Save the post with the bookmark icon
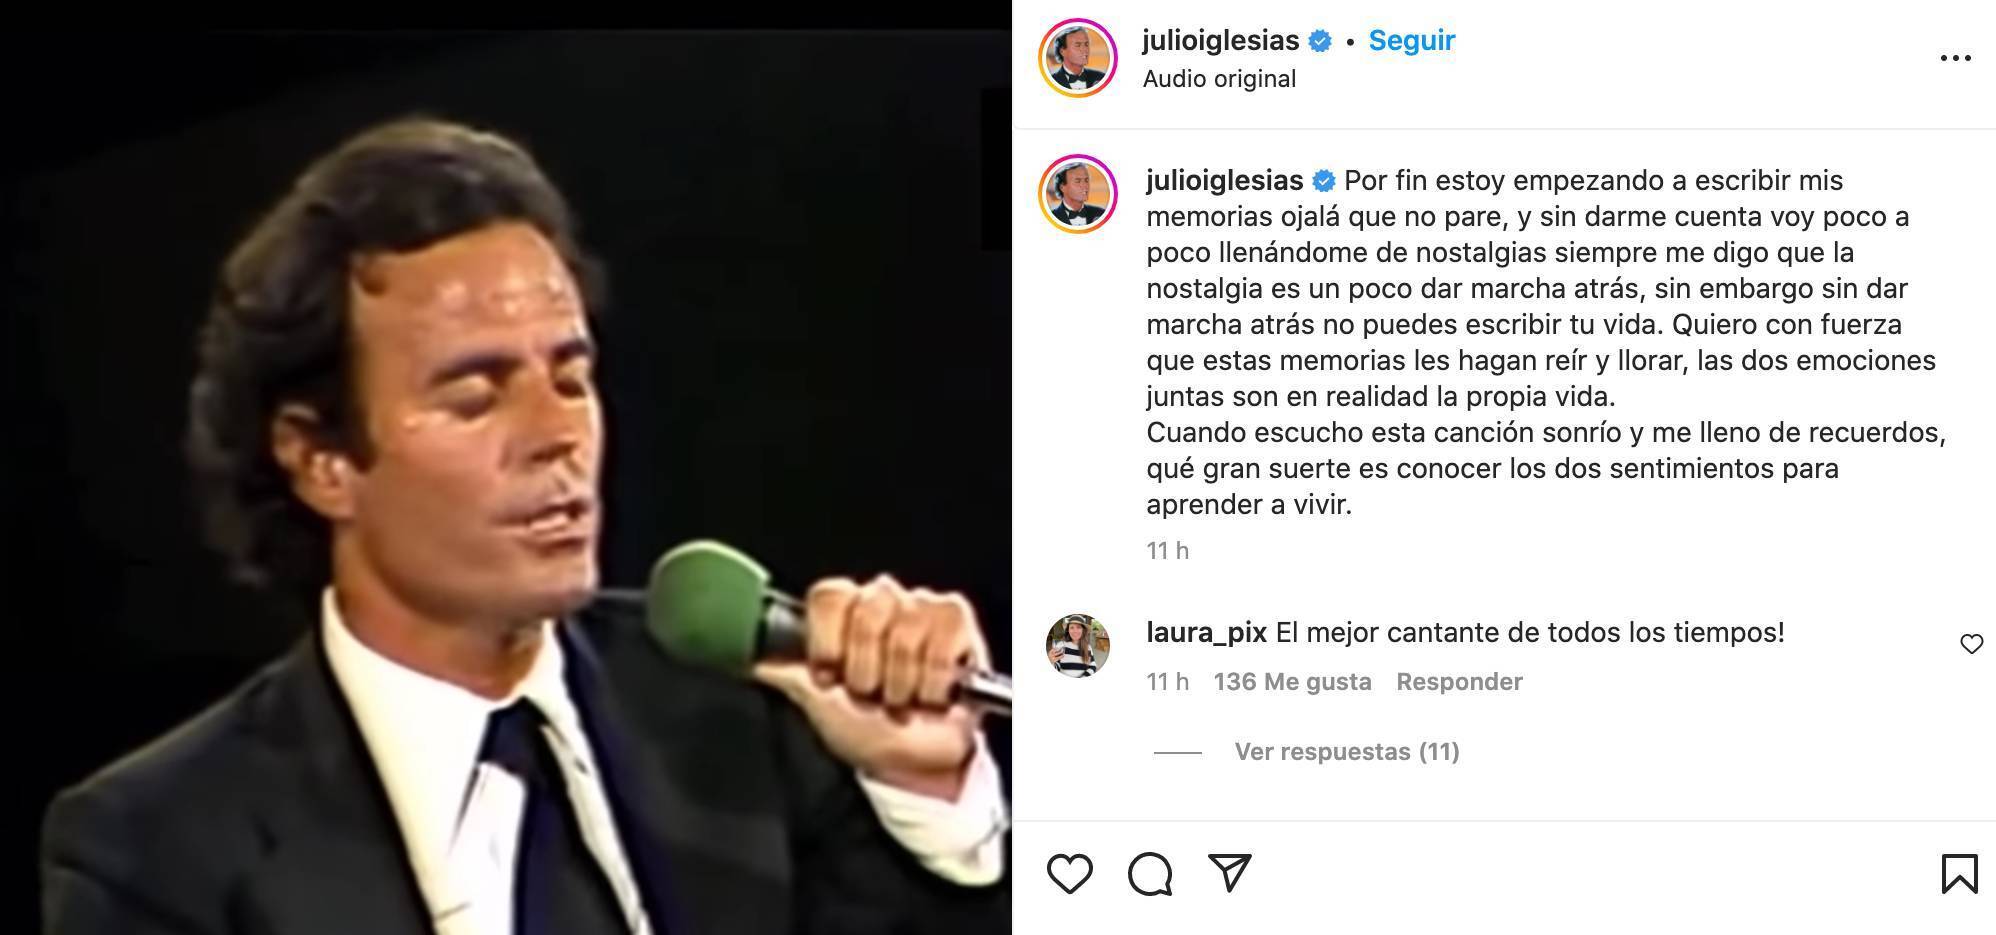This screenshot has width=1996, height=935. (1959, 874)
